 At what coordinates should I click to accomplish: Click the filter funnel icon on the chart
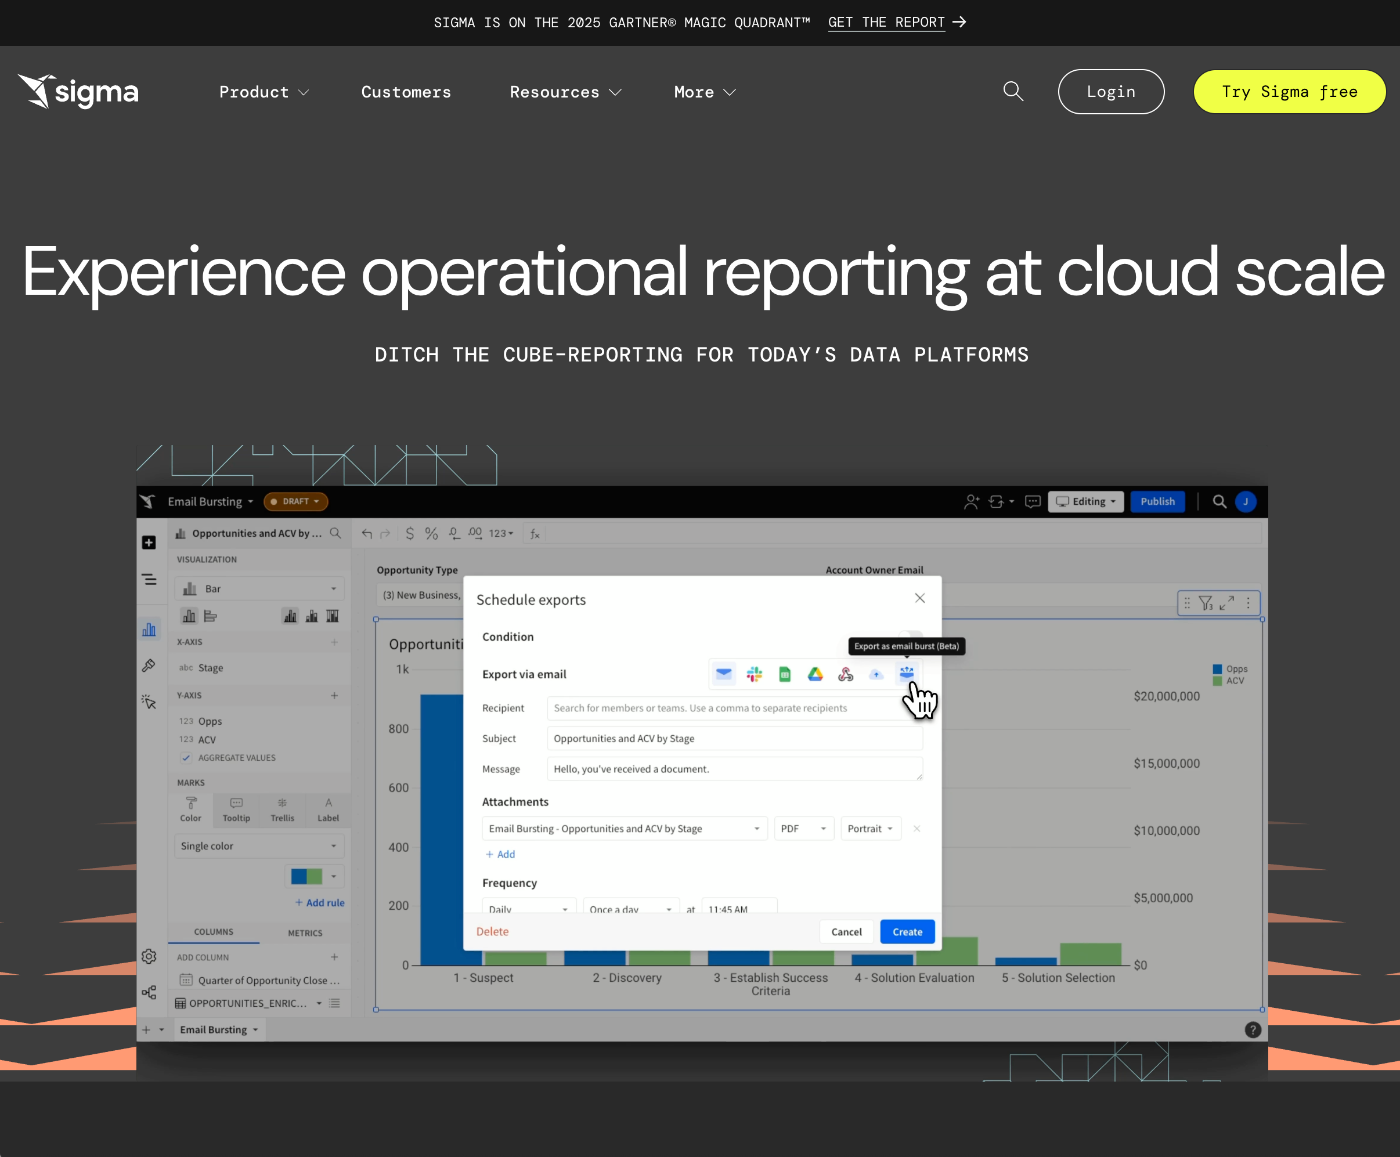point(1206,603)
